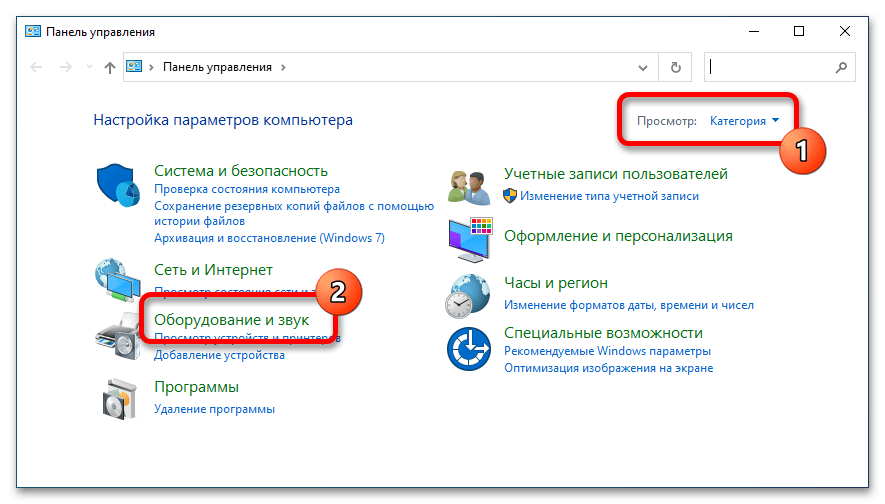Open Система и безопасность category
This screenshot has height=504, width=885.
241,170
